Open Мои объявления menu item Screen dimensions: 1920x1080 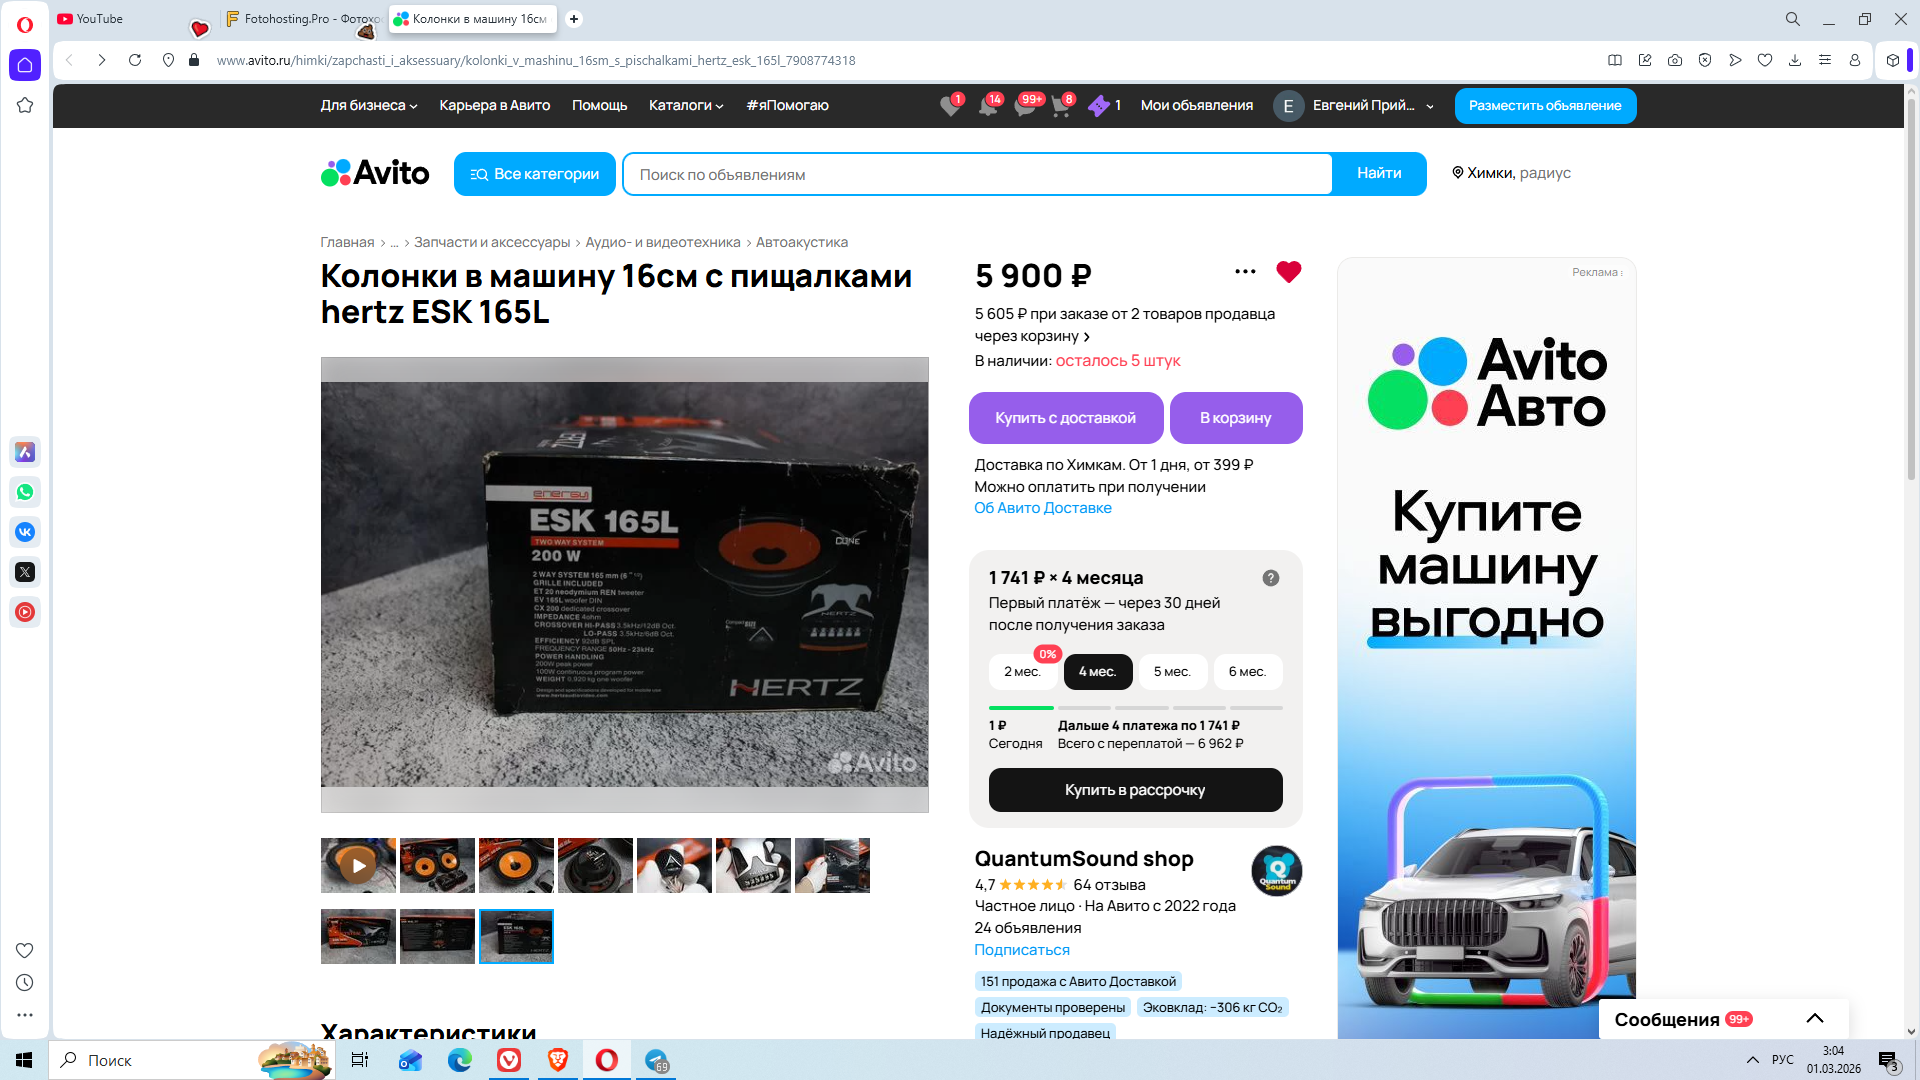pyautogui.click(x=1196, y=105)
